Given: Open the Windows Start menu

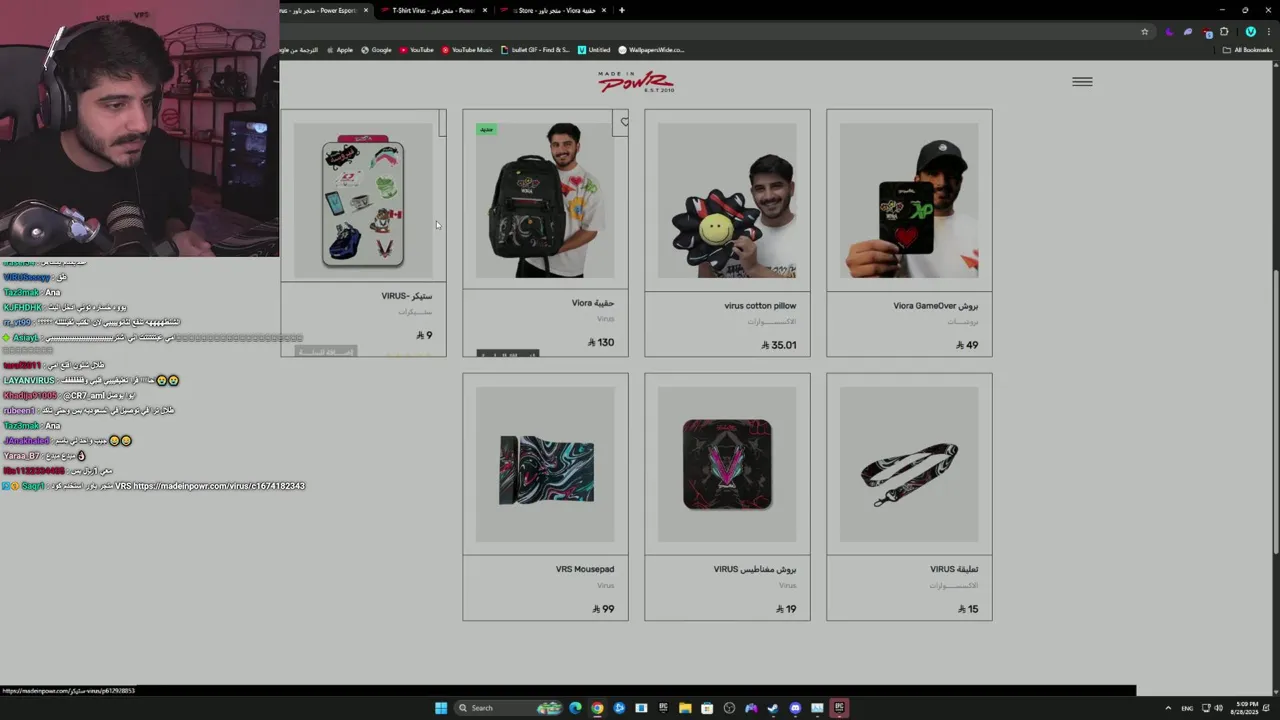Looking at the screenshot, I should (441, 708).
